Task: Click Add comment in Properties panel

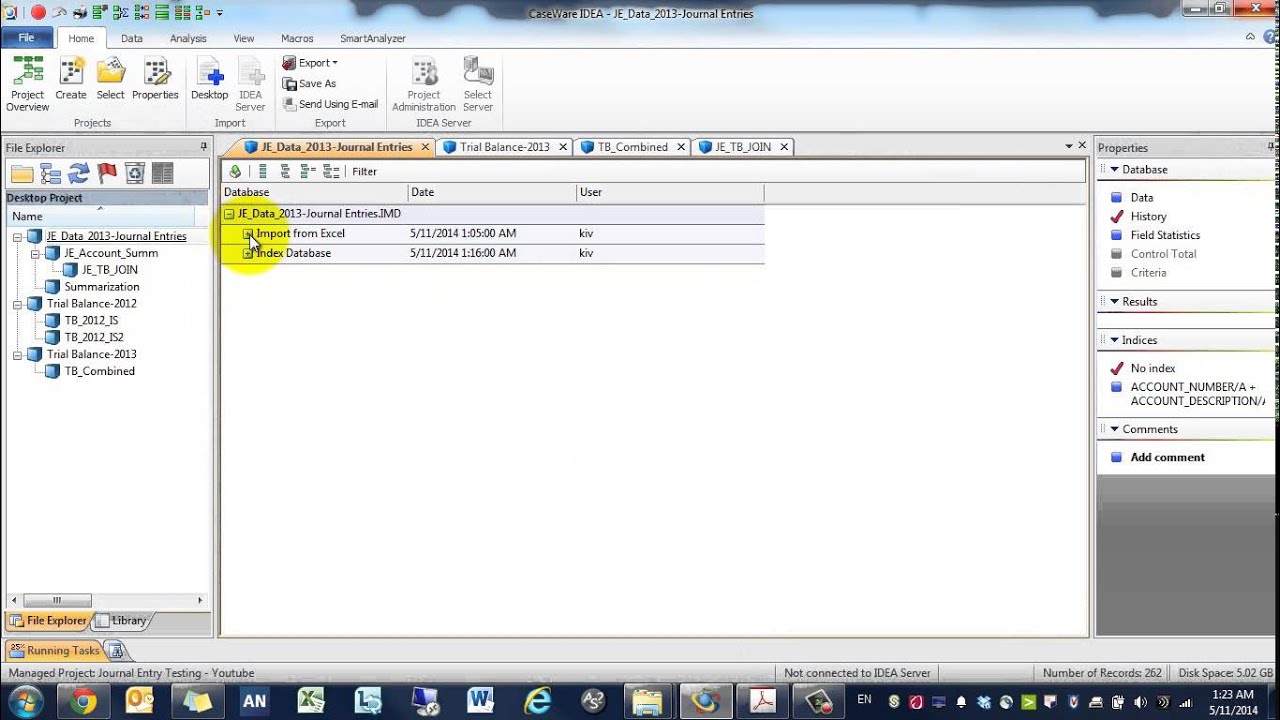Action: point(1167,457)
